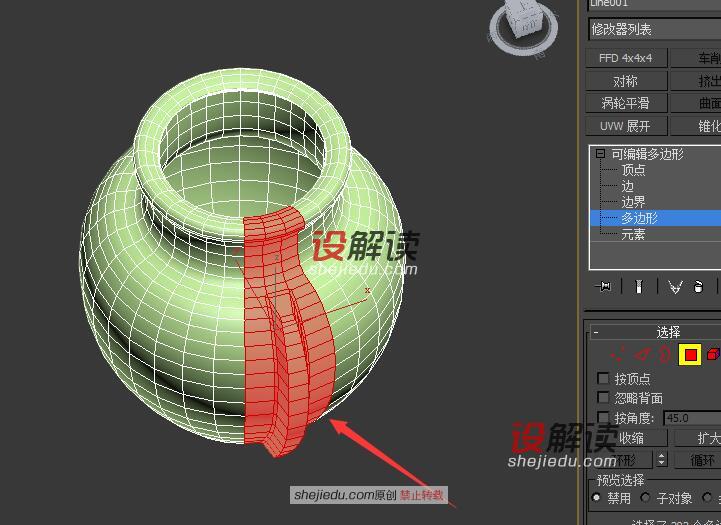Select the Vertex sub-object icon
Screen dimensions: 721x525
coord(617,354)
